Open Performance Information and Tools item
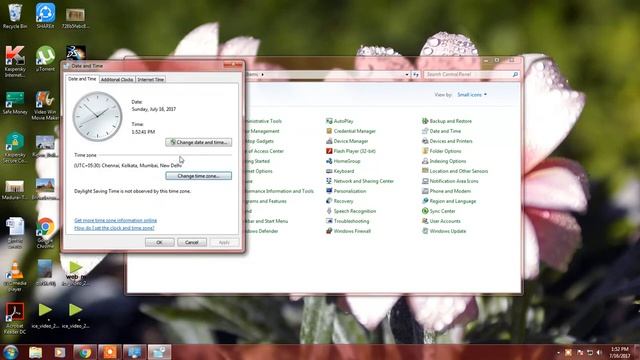 280,191
